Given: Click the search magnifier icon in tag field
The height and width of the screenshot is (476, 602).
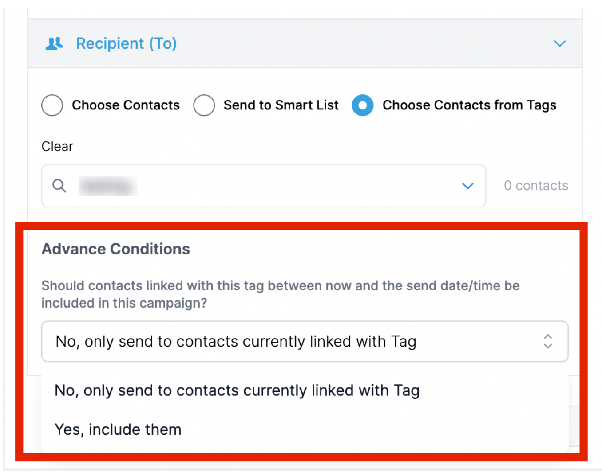Looking at the screenshot, I should pyautogui.click(x=59, y=186).
